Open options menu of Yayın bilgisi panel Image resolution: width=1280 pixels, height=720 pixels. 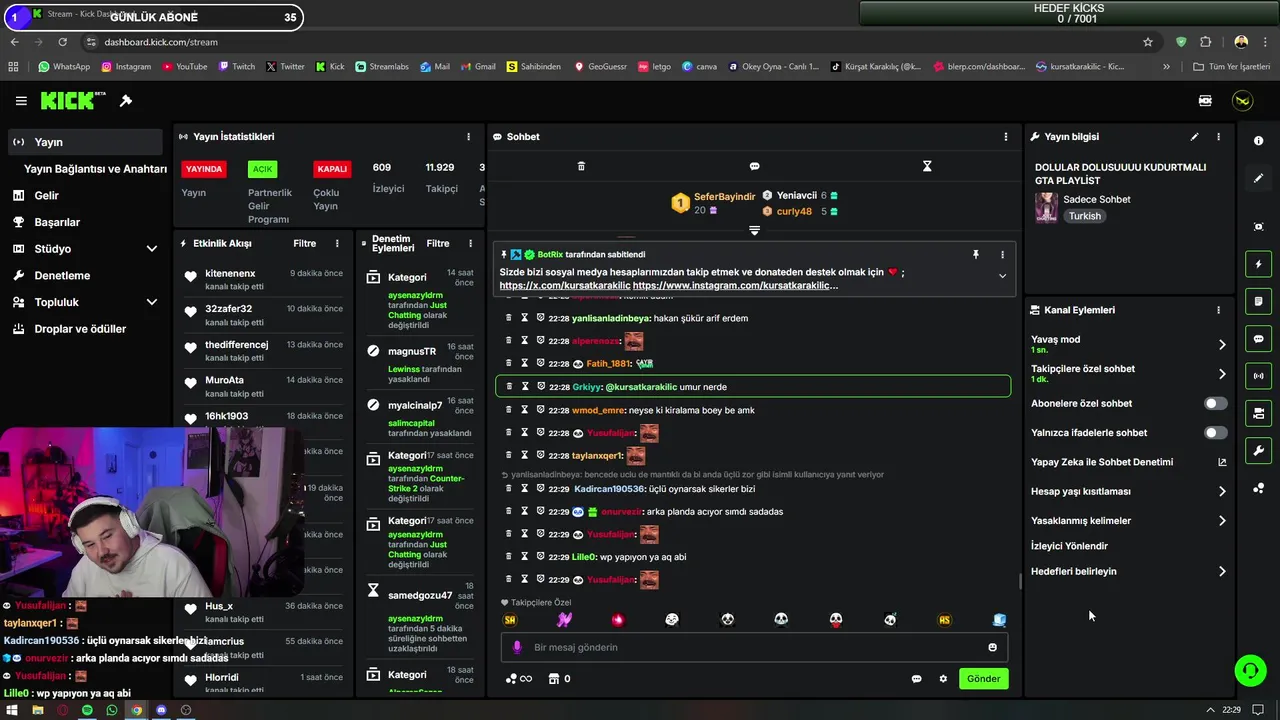pos(1218,137)
